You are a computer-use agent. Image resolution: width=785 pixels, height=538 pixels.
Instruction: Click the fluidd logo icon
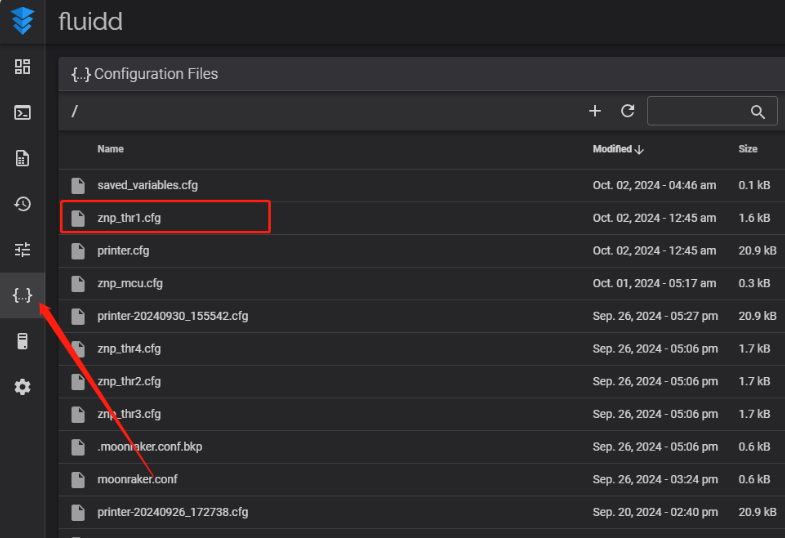[22, 21]
